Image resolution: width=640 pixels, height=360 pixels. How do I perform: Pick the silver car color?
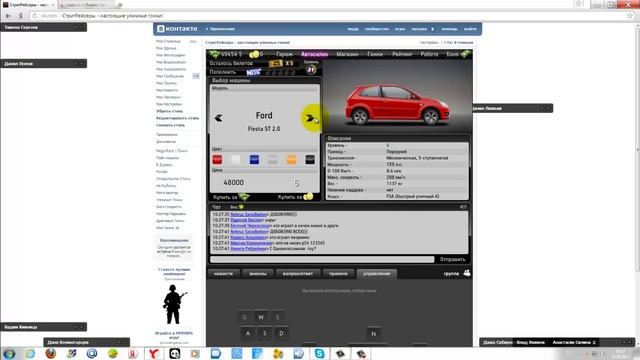(273, 160)
